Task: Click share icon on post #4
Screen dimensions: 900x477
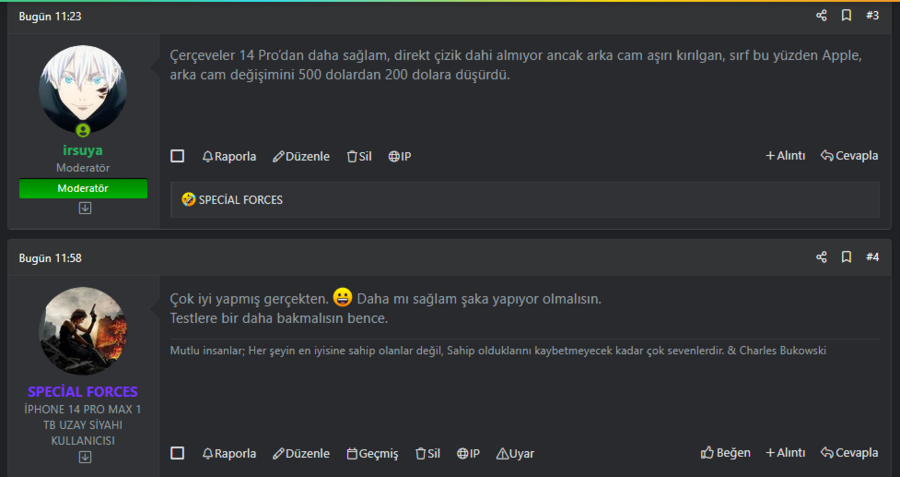Action: (821, 258)
